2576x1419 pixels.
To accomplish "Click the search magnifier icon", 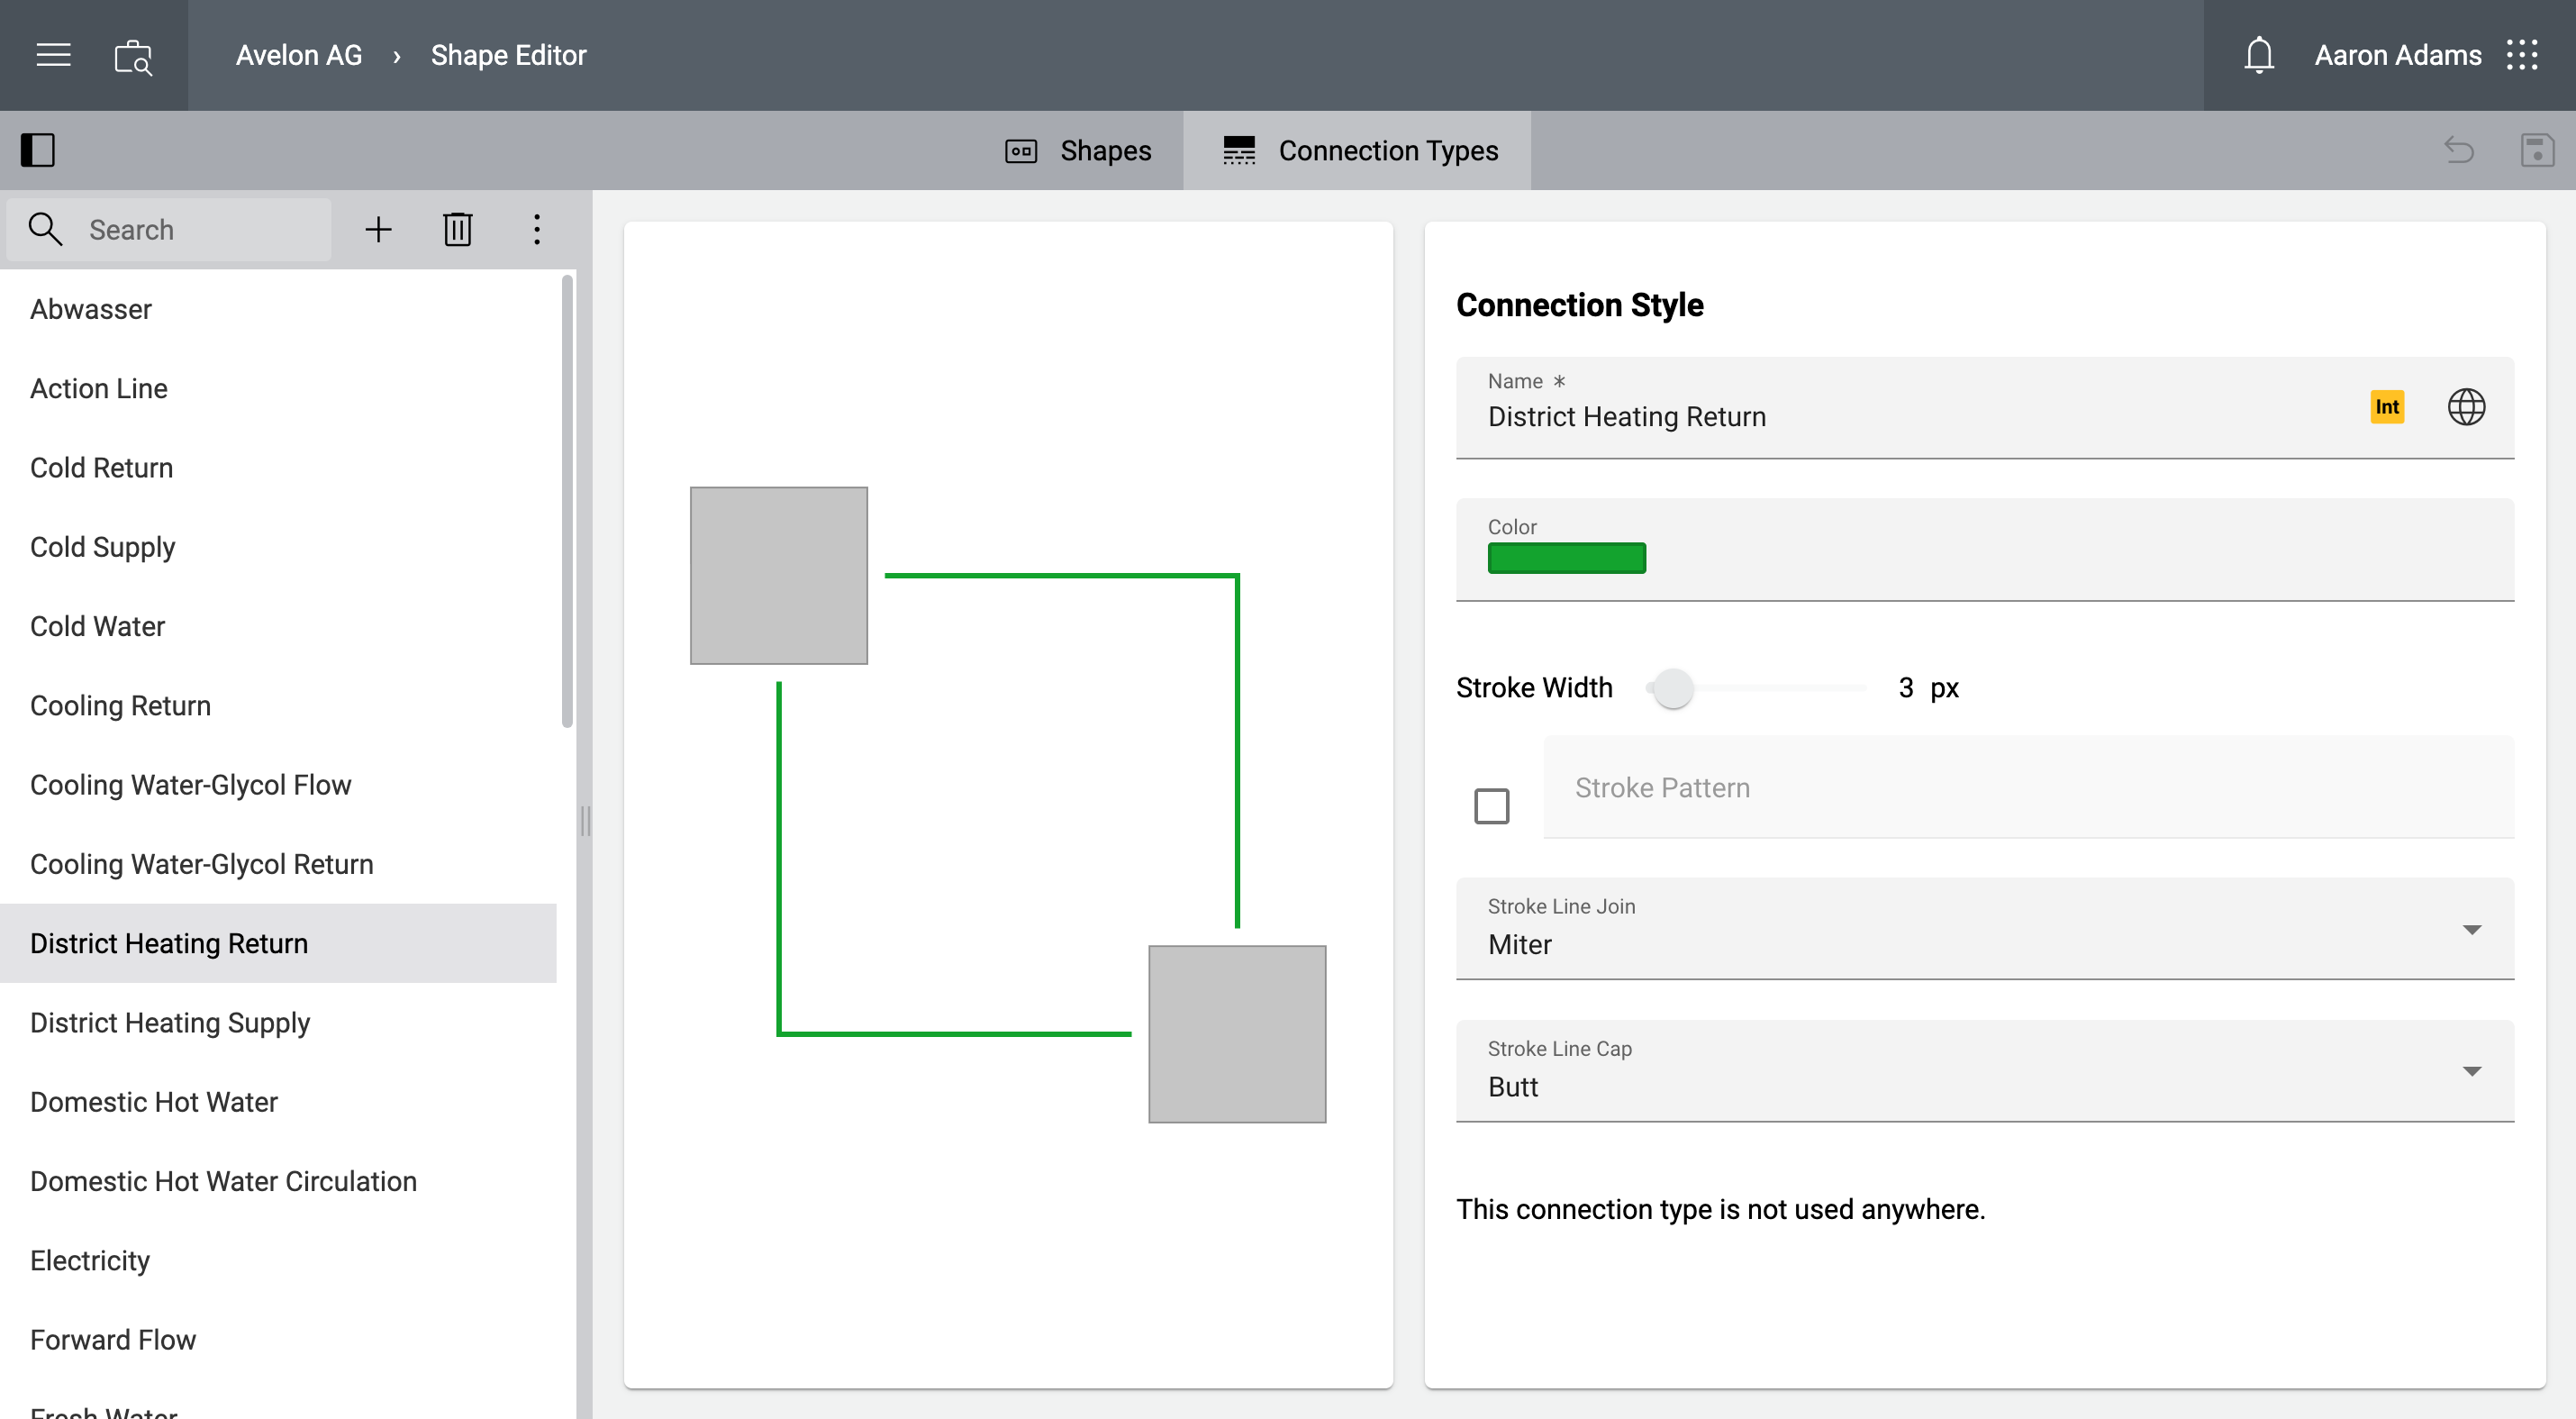I will 45,229.
